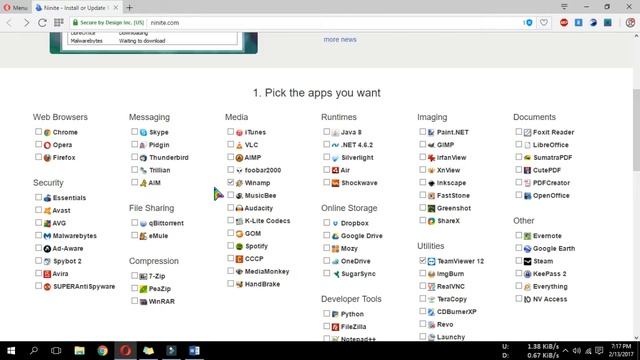Viewport: 640px width, 360px height.
Task: Open Opera speed dial grid icon
Action: [x=59, y=22]
